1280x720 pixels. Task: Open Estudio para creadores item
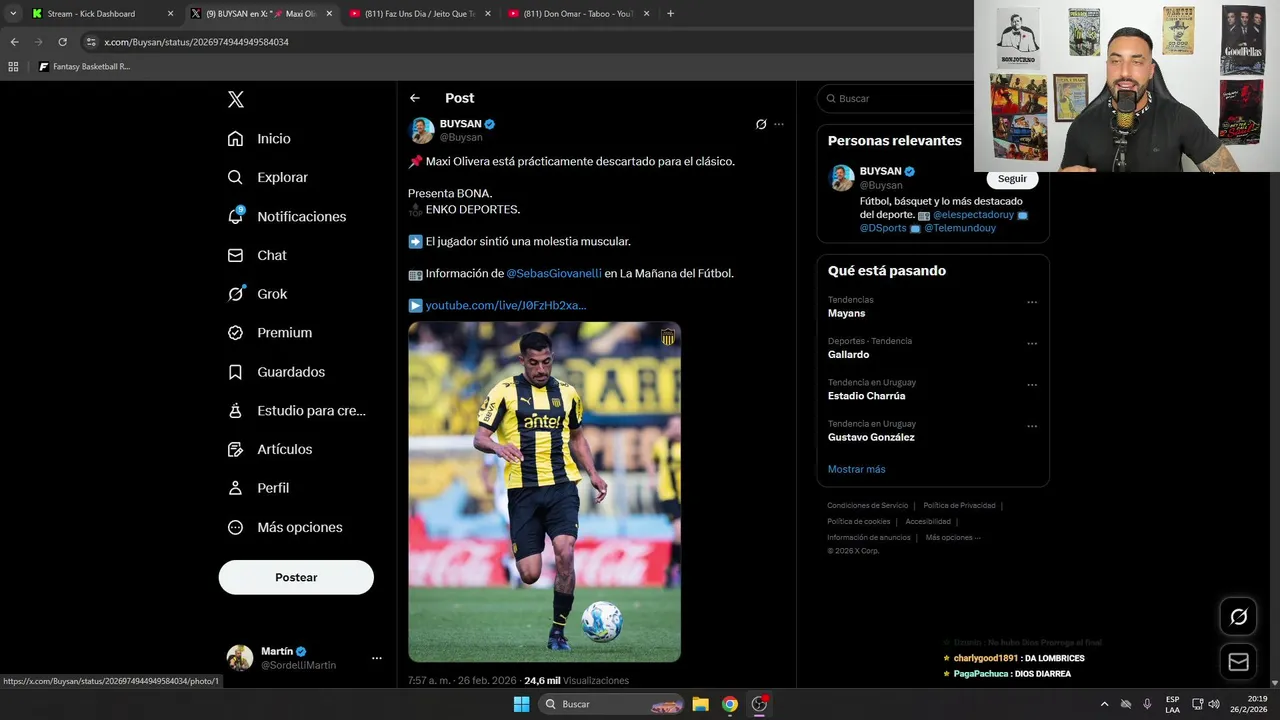click(297, 410)
